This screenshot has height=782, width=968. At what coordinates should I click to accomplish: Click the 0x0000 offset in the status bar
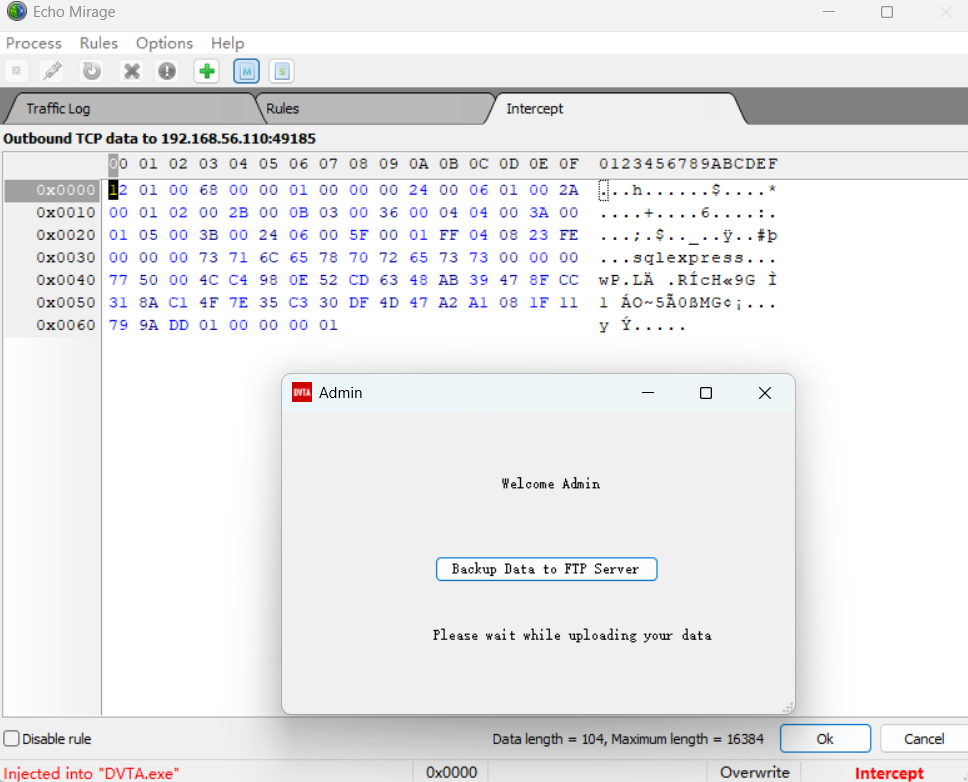451,773
